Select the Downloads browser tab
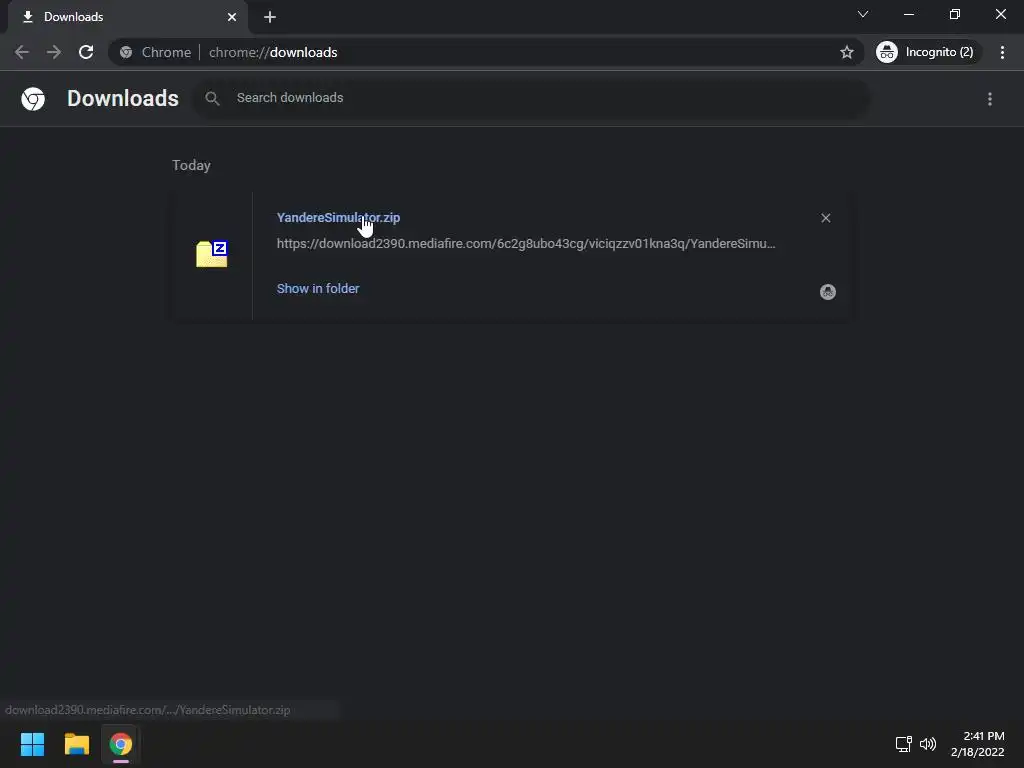The image size is (1024, 768). pyautogui.click(x=127, y=17)
